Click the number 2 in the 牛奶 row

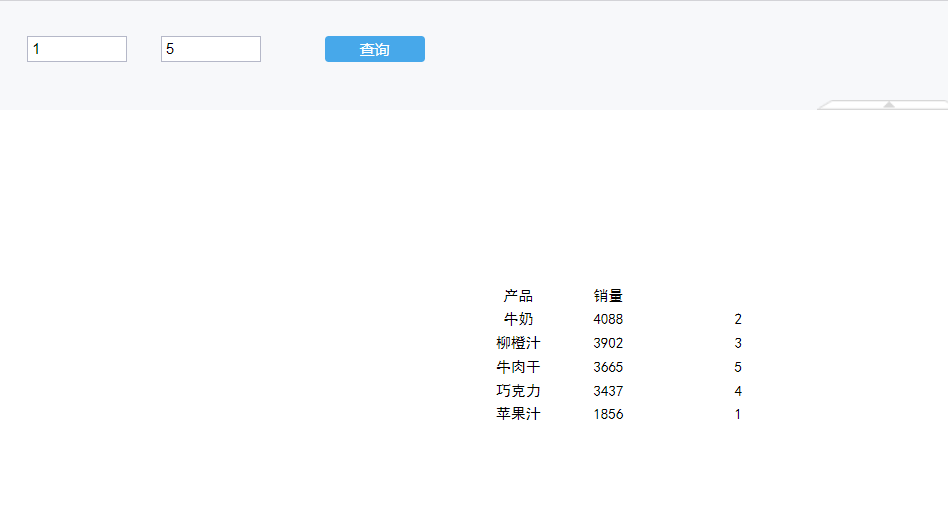pos(738,319)
